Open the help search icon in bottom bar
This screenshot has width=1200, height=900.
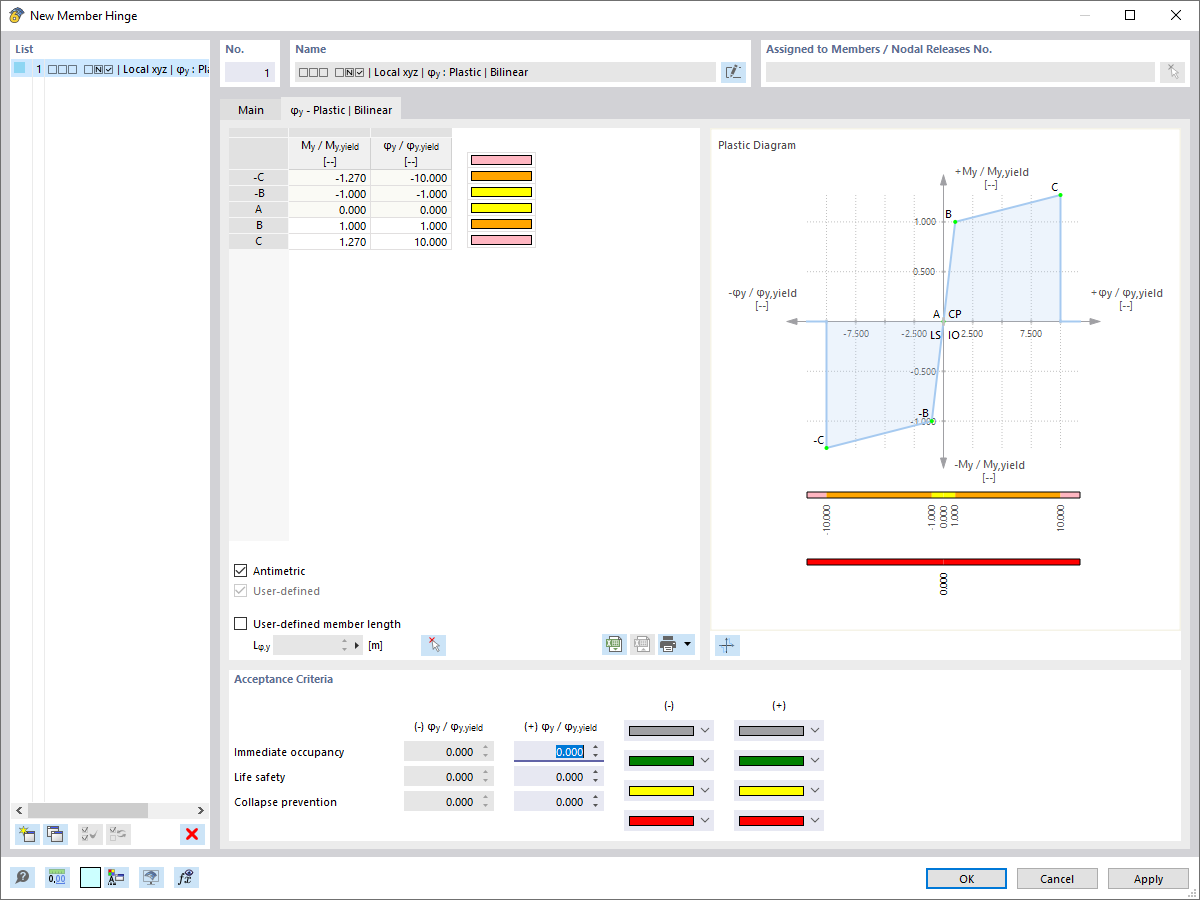(x=22, y=878)
